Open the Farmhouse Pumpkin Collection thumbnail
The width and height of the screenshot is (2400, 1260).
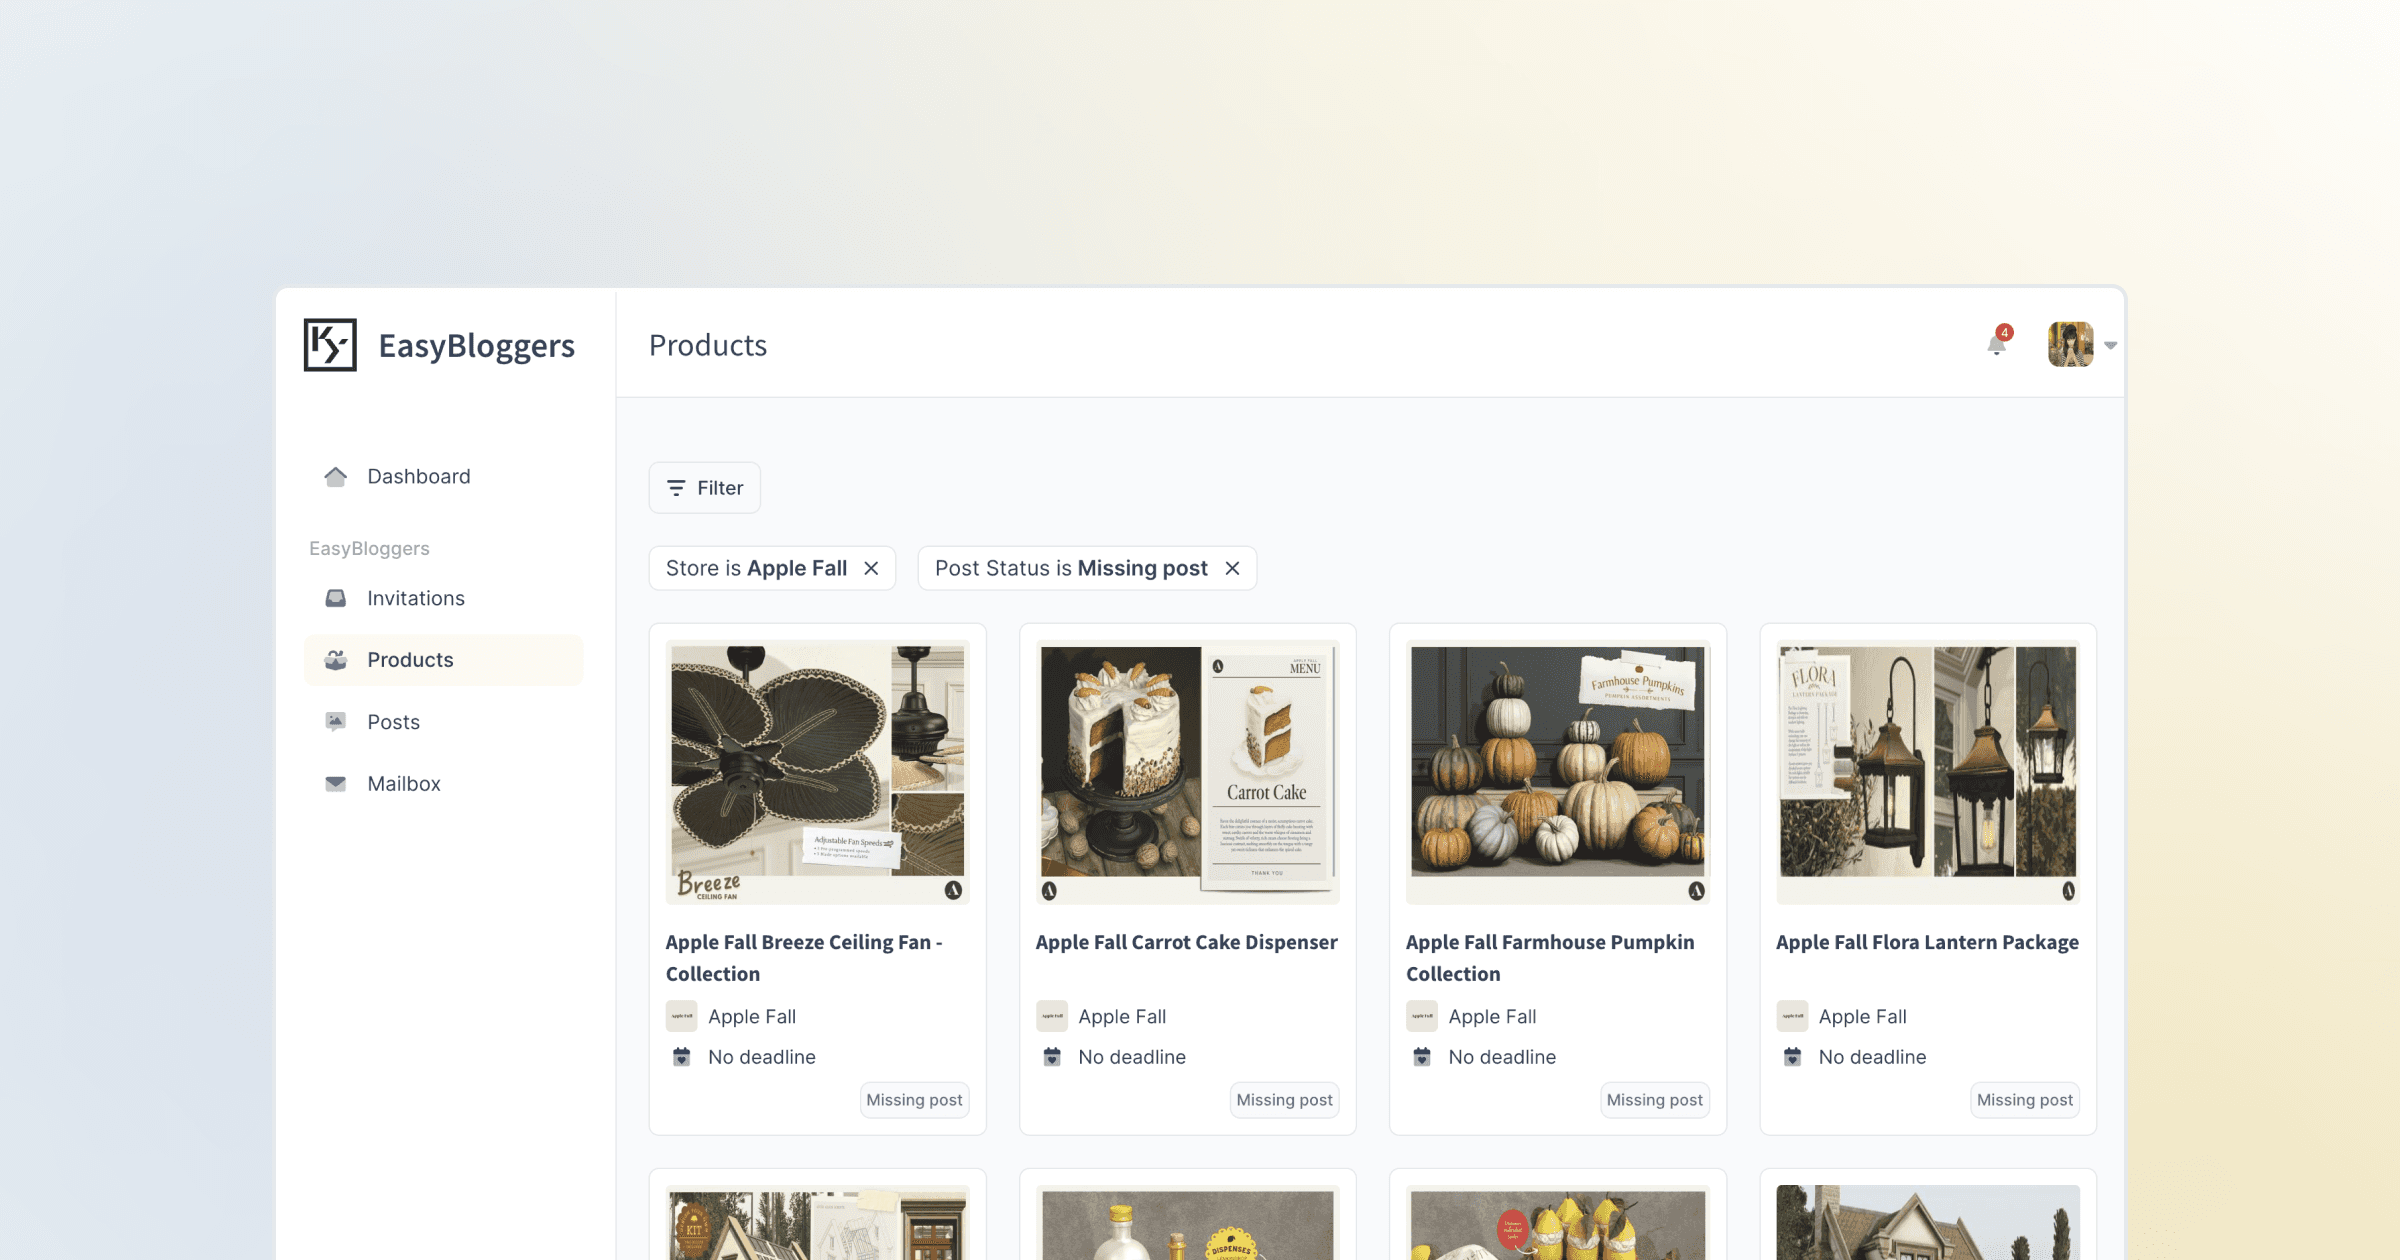(1558, 772)
